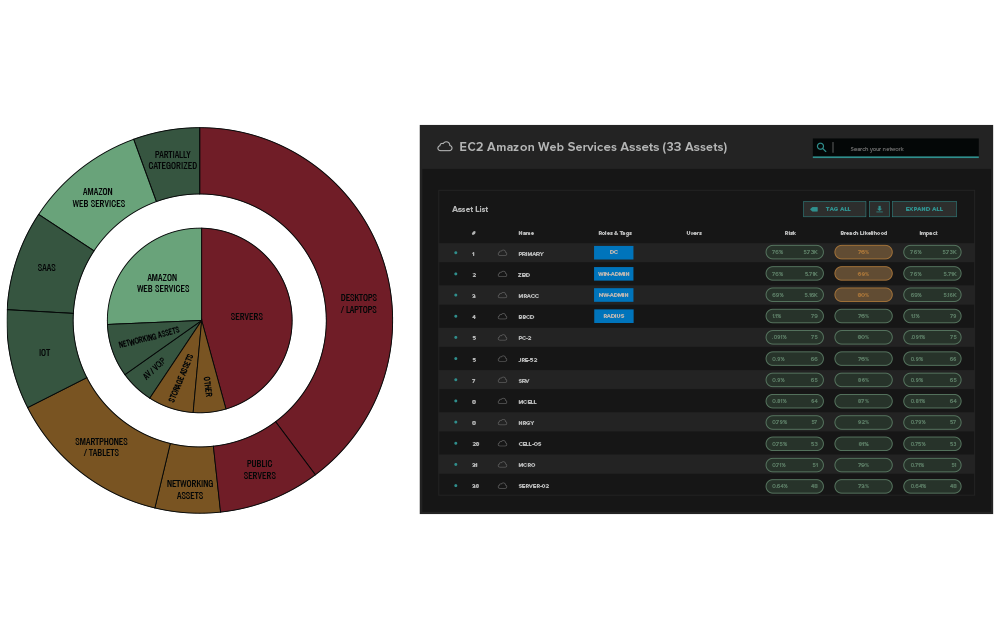Image resolution: width=1000 pixels, height=640 pixels.
Task: Open the CELL-OS asset name
Action: coord(529,444)
